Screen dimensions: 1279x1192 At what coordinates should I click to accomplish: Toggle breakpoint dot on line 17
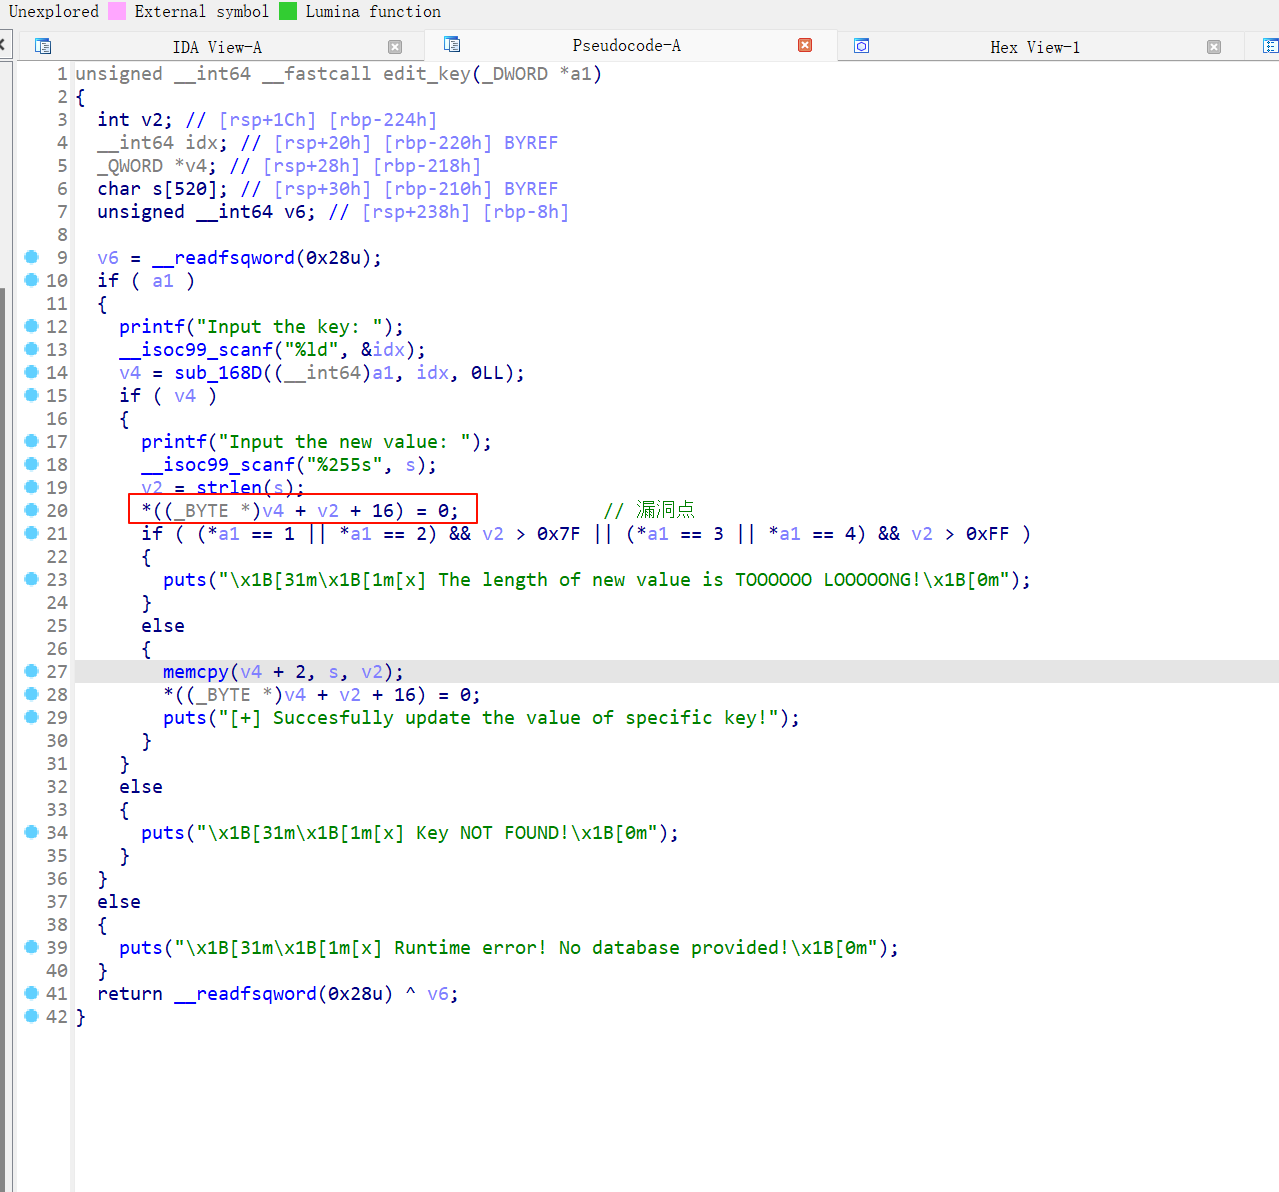tap(31, 441)
